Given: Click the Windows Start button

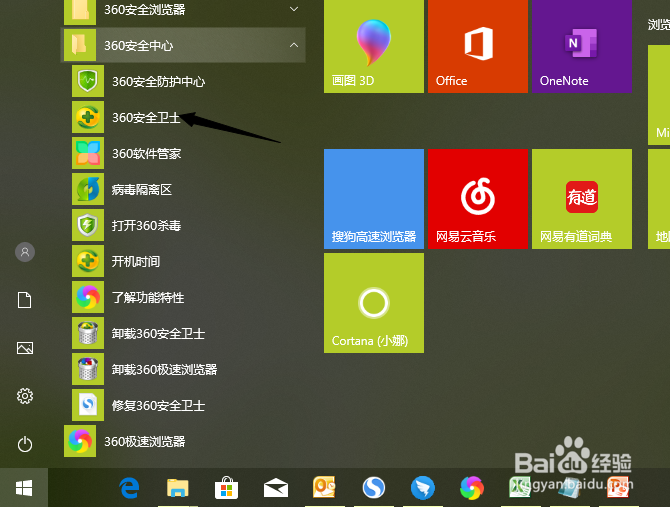Looking at the screenshot, I should point(24,488).
